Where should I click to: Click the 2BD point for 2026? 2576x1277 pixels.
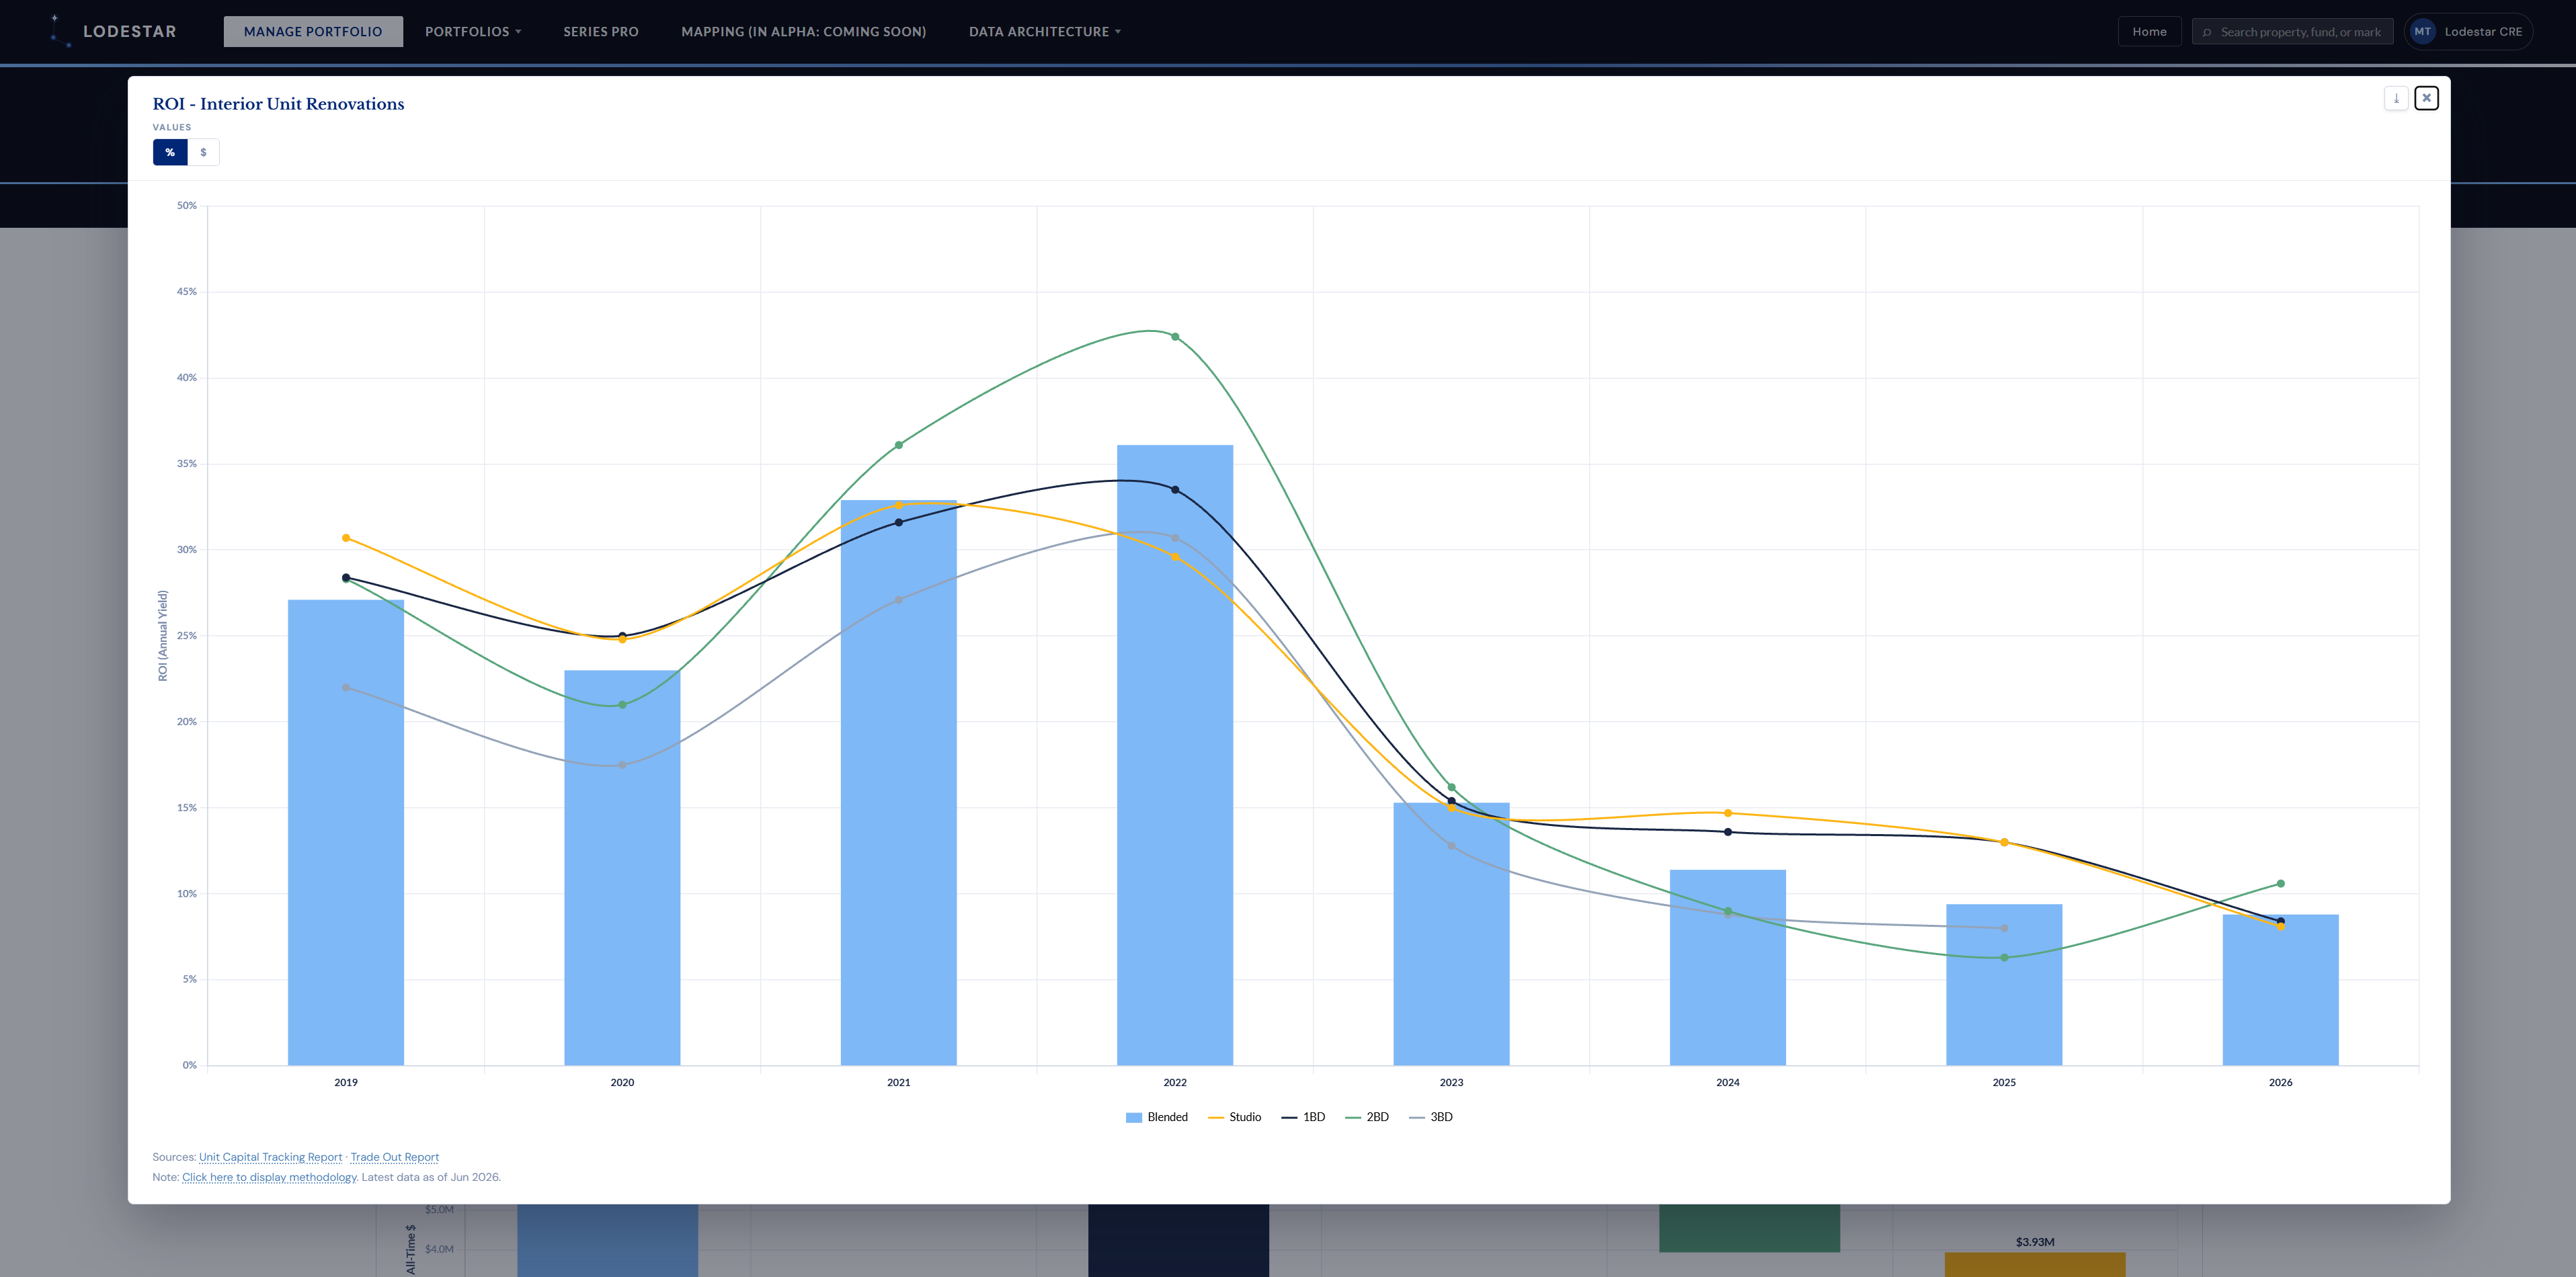click(x=2280, y=884)
